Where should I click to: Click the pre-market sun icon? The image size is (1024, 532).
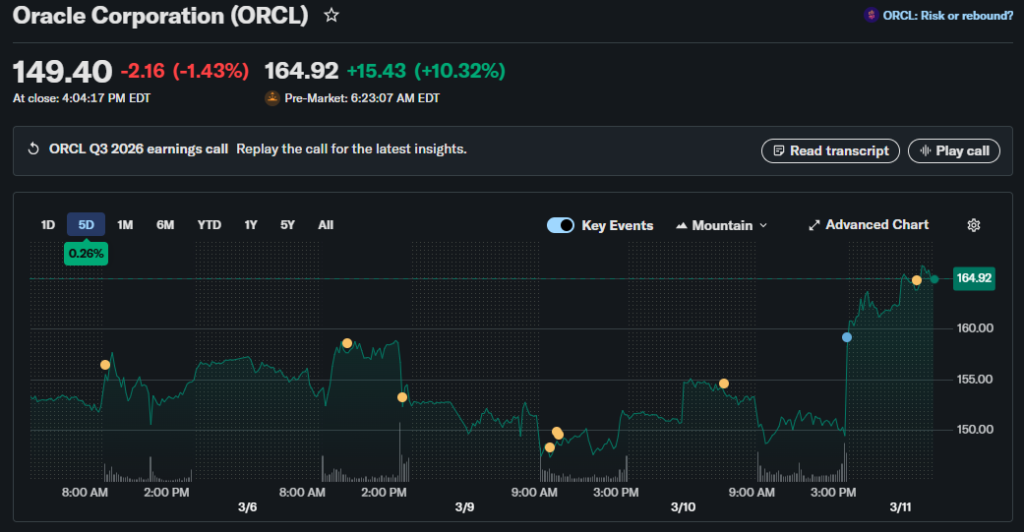(x=272, y=98)
